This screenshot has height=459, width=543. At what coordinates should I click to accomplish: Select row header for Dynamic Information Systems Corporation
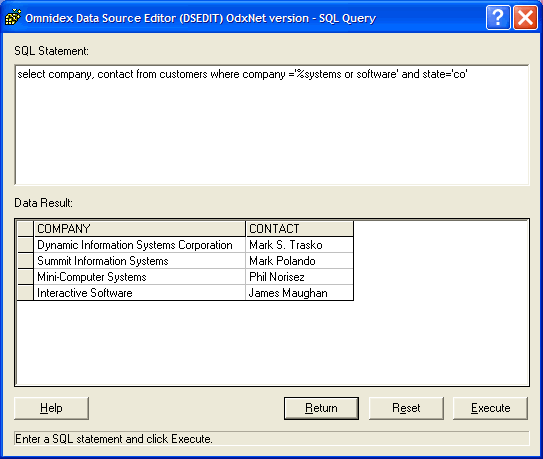click(25, 245)
